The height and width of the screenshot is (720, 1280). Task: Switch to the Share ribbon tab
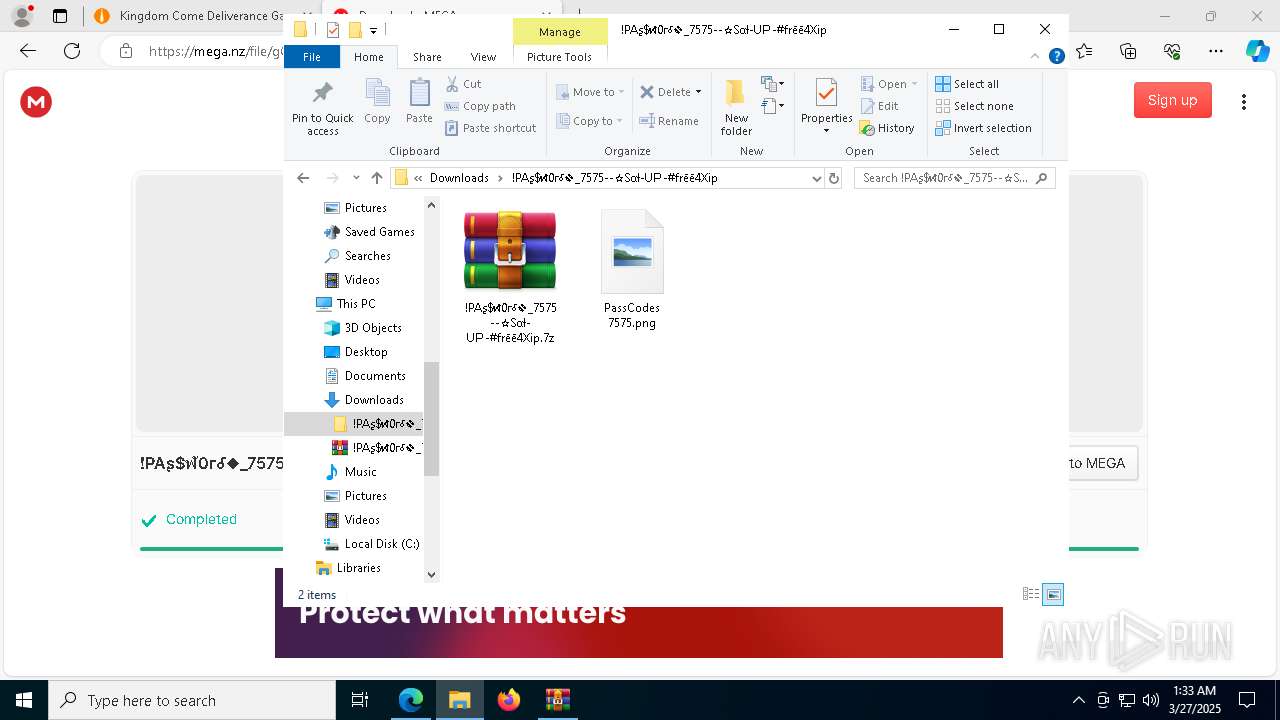(427, 57)
